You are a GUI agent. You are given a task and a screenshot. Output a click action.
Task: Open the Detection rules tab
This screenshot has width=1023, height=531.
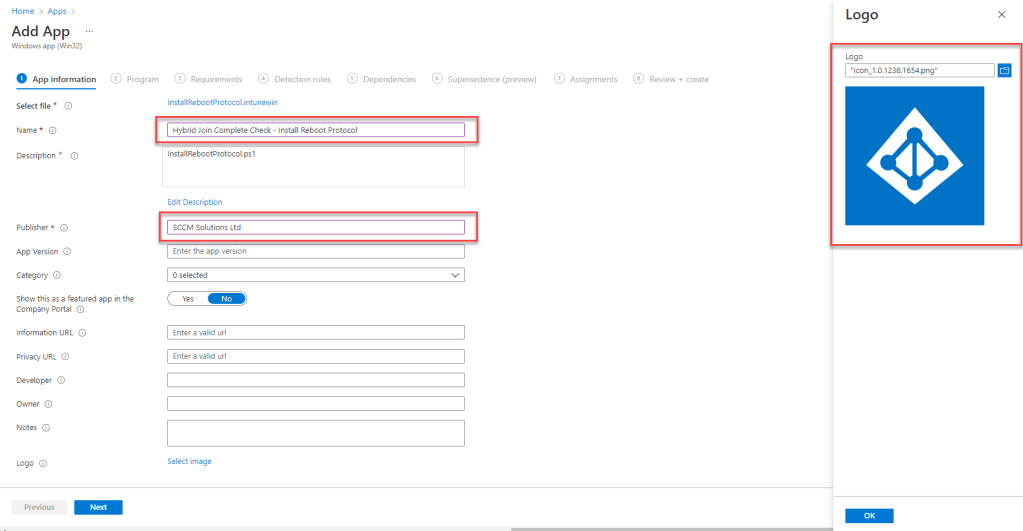tap(297, 79)
